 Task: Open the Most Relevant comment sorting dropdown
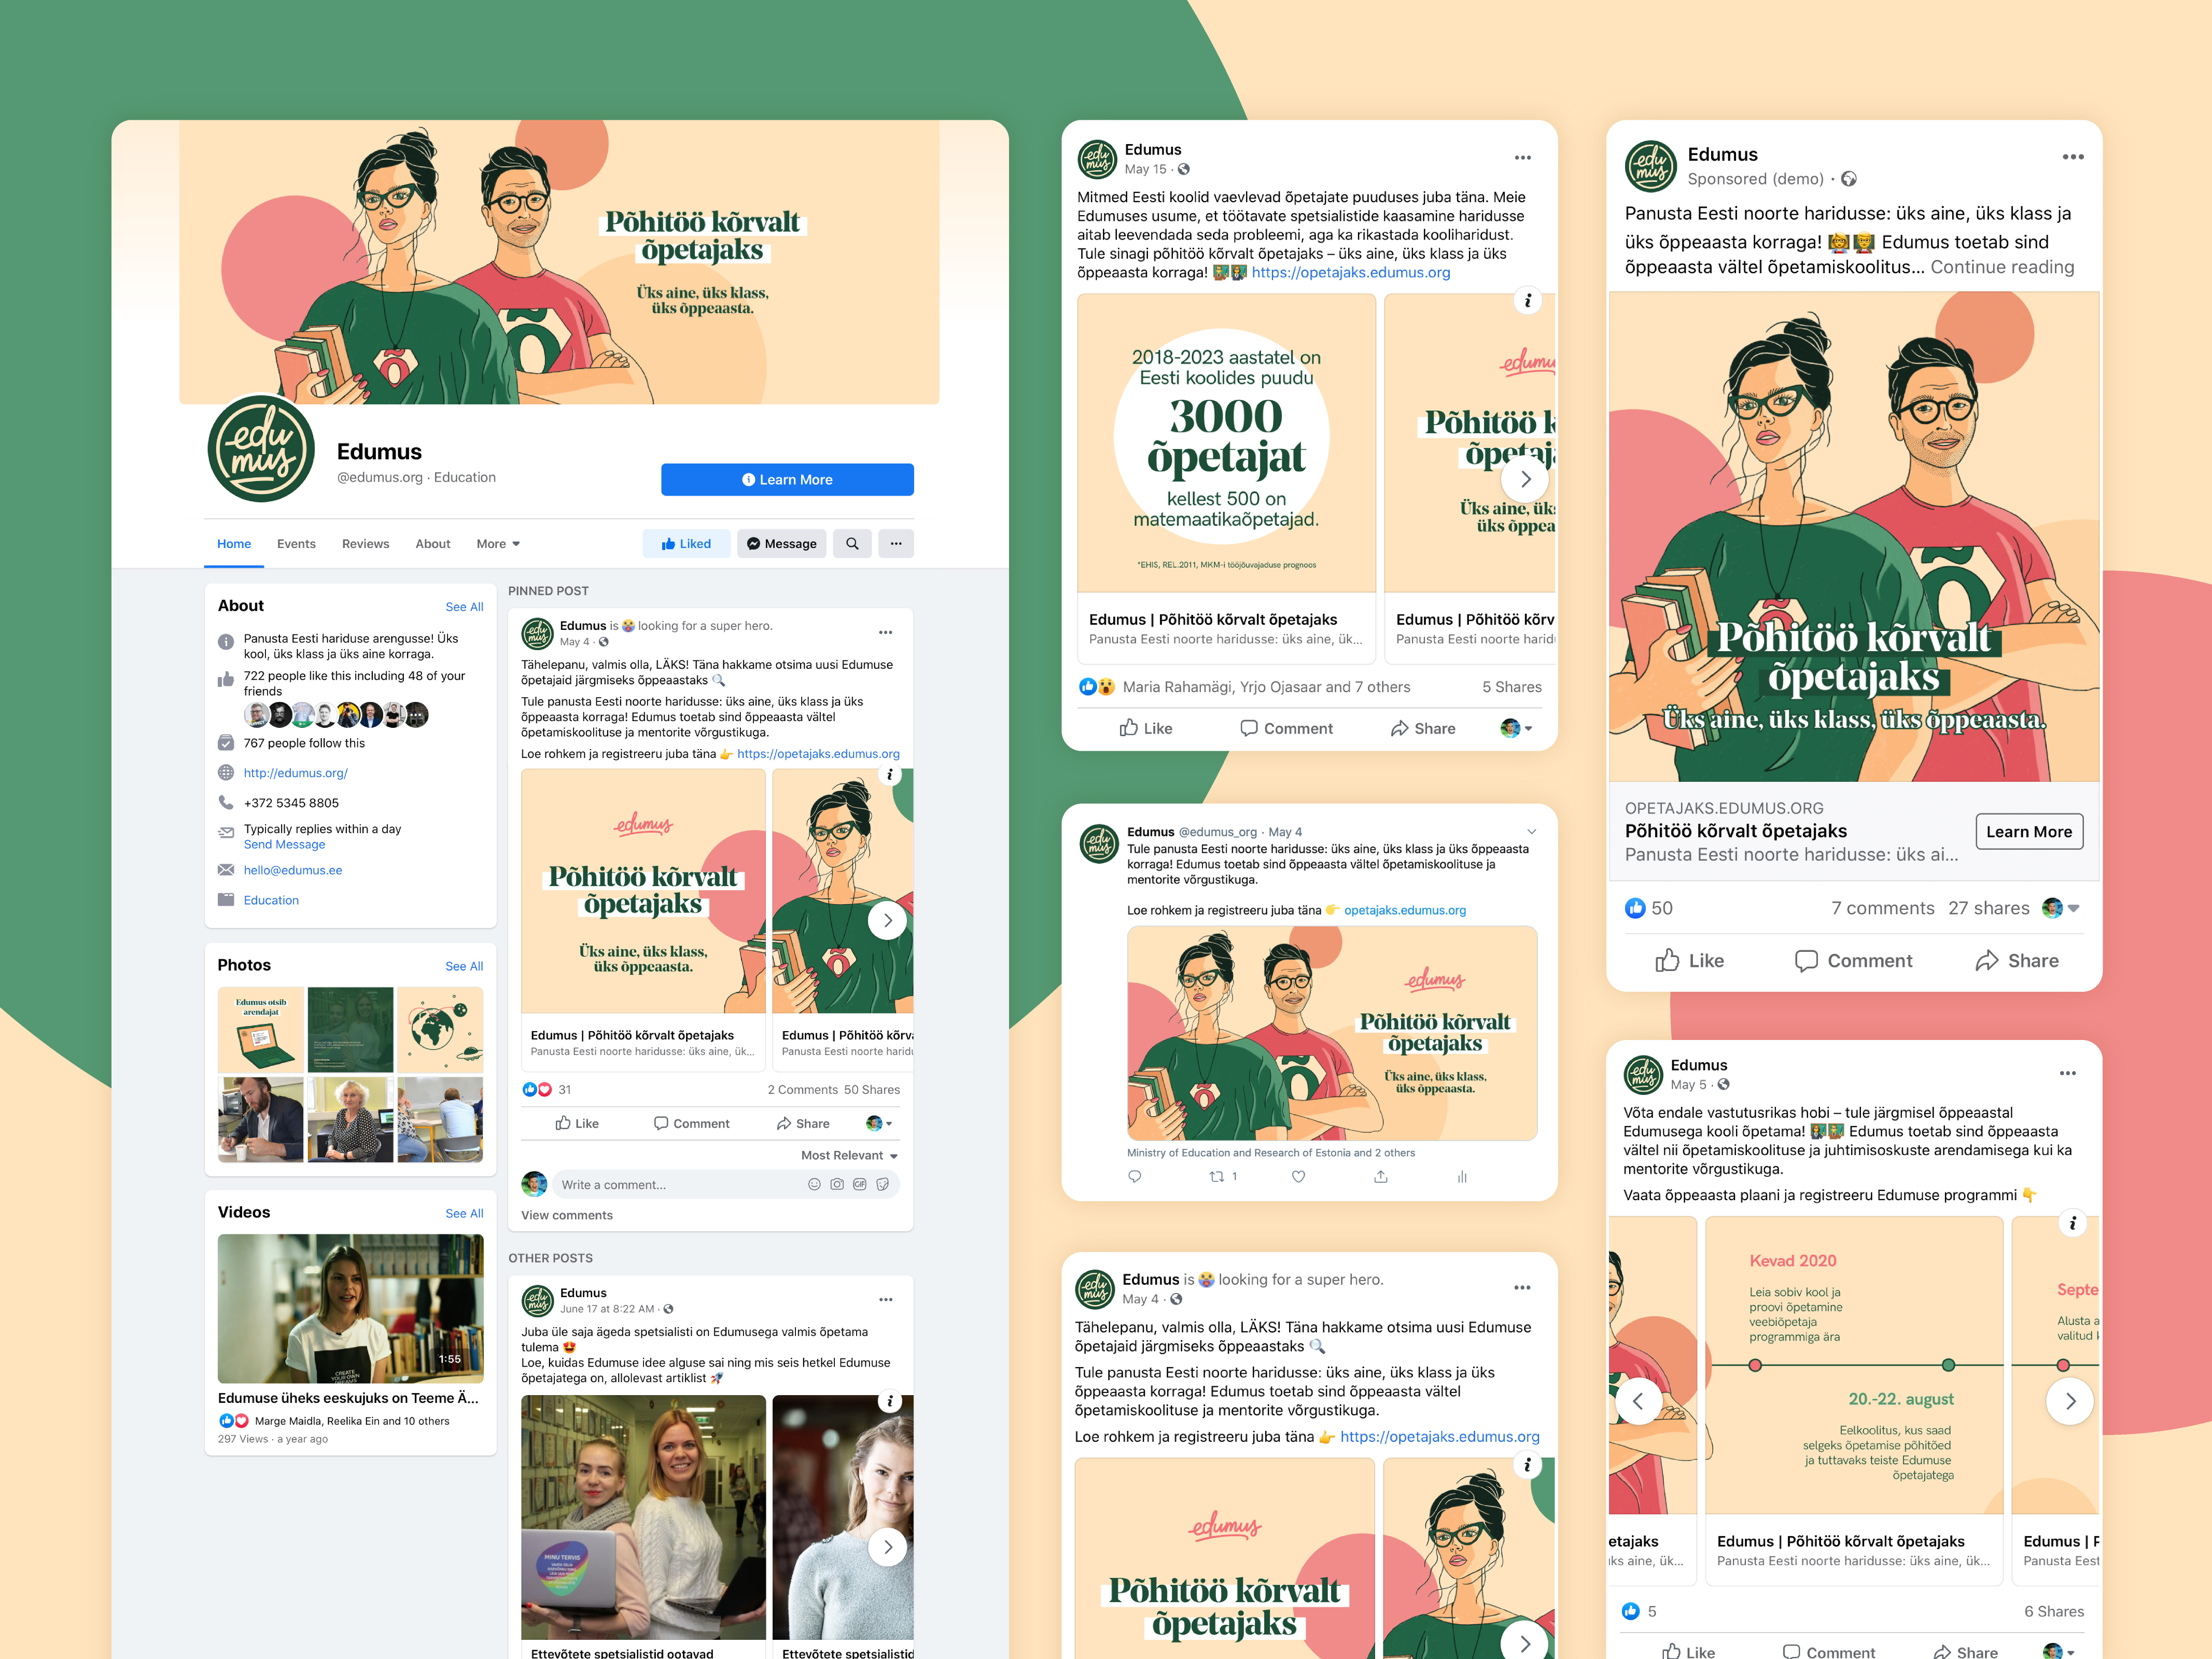pos(849,1155)
